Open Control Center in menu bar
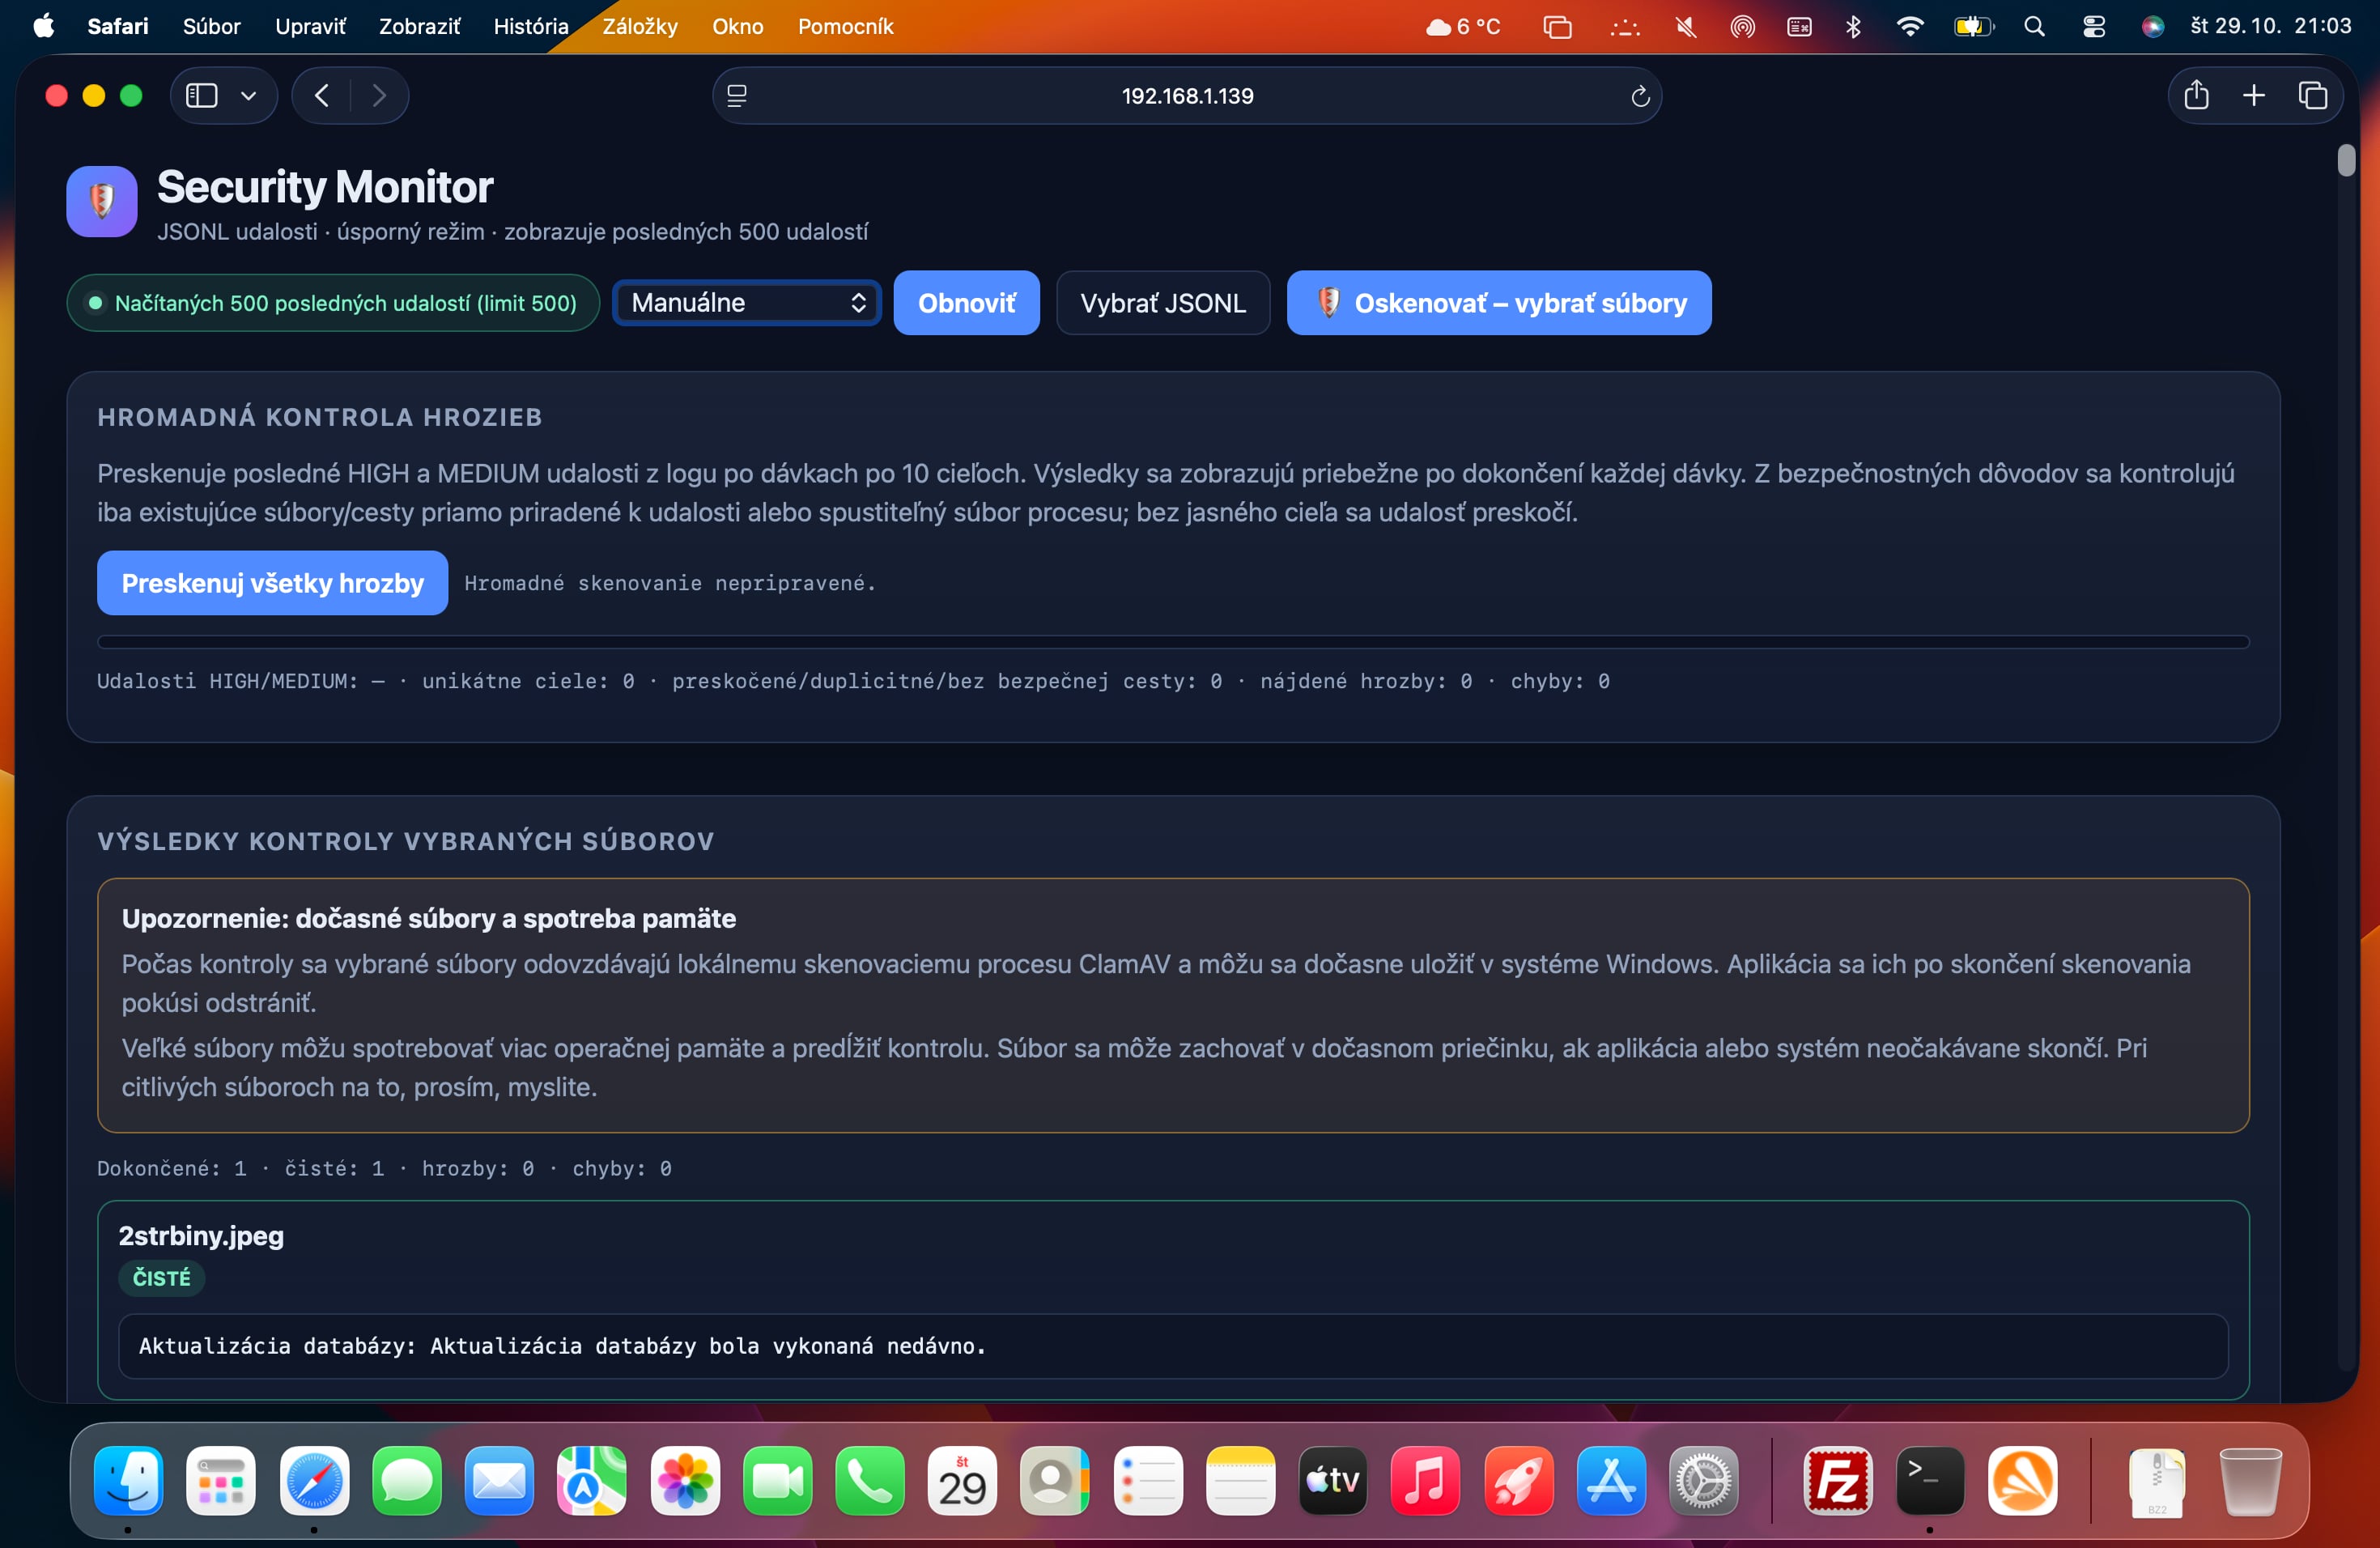Screen dimensions: 2380x1548 [x=2094, y=26]
